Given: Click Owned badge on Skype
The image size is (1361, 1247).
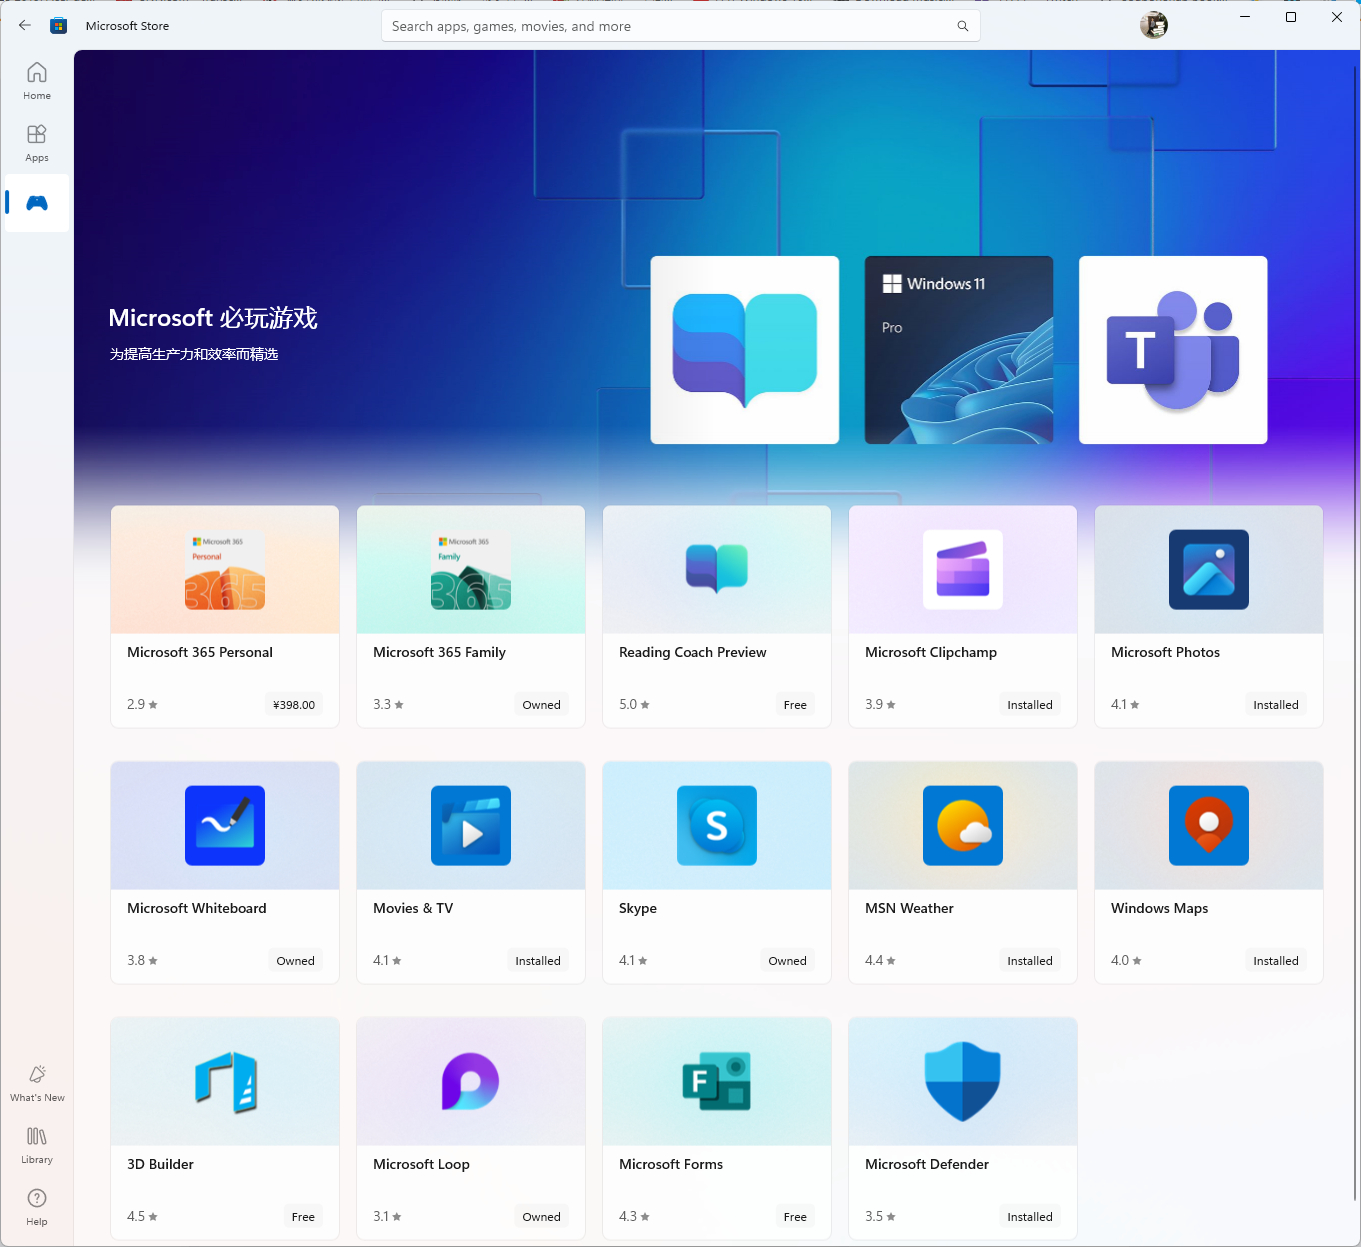Looking at the screenshot, I should (787, 961).
